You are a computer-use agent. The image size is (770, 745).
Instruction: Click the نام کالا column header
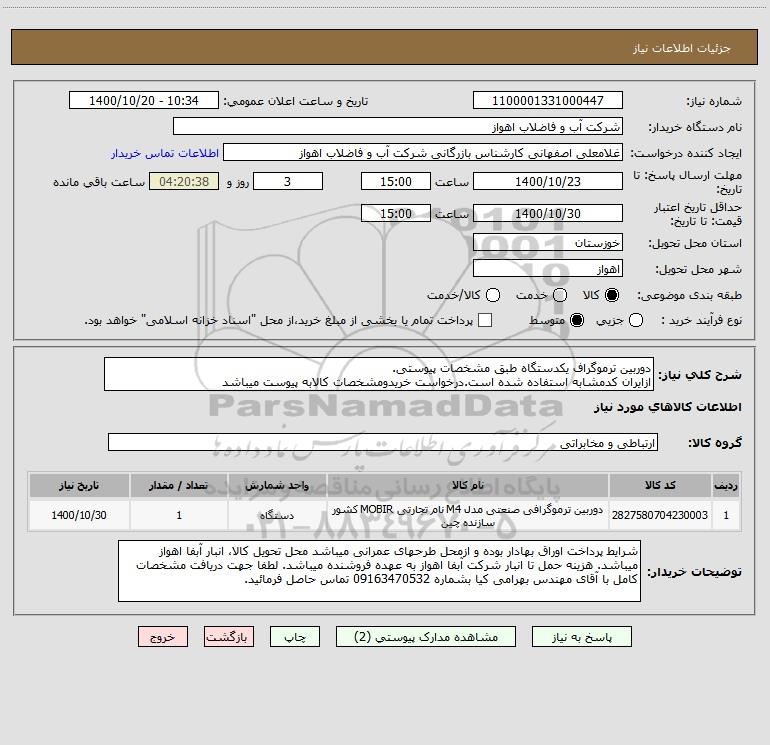468,485
